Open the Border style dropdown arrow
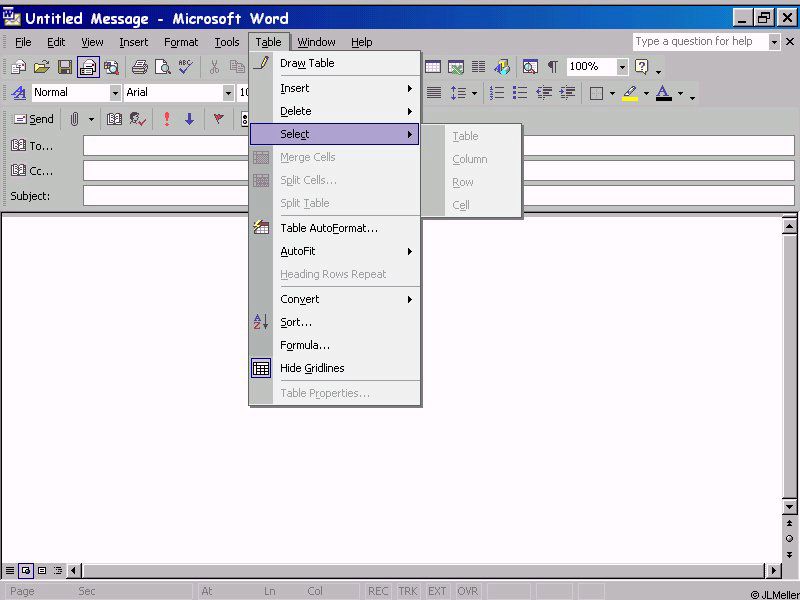 (612, 93)
